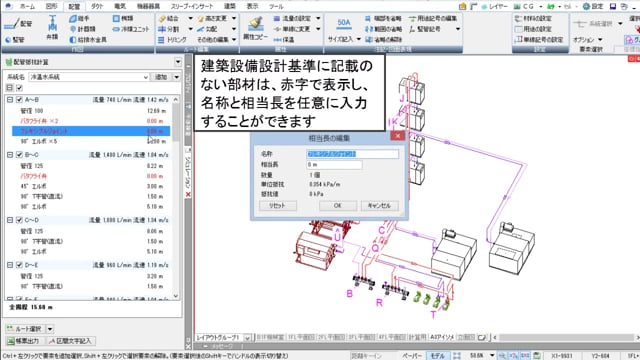Click the リセット button in dialog
Screen dimensions: 640x360
tap(278, 206)
